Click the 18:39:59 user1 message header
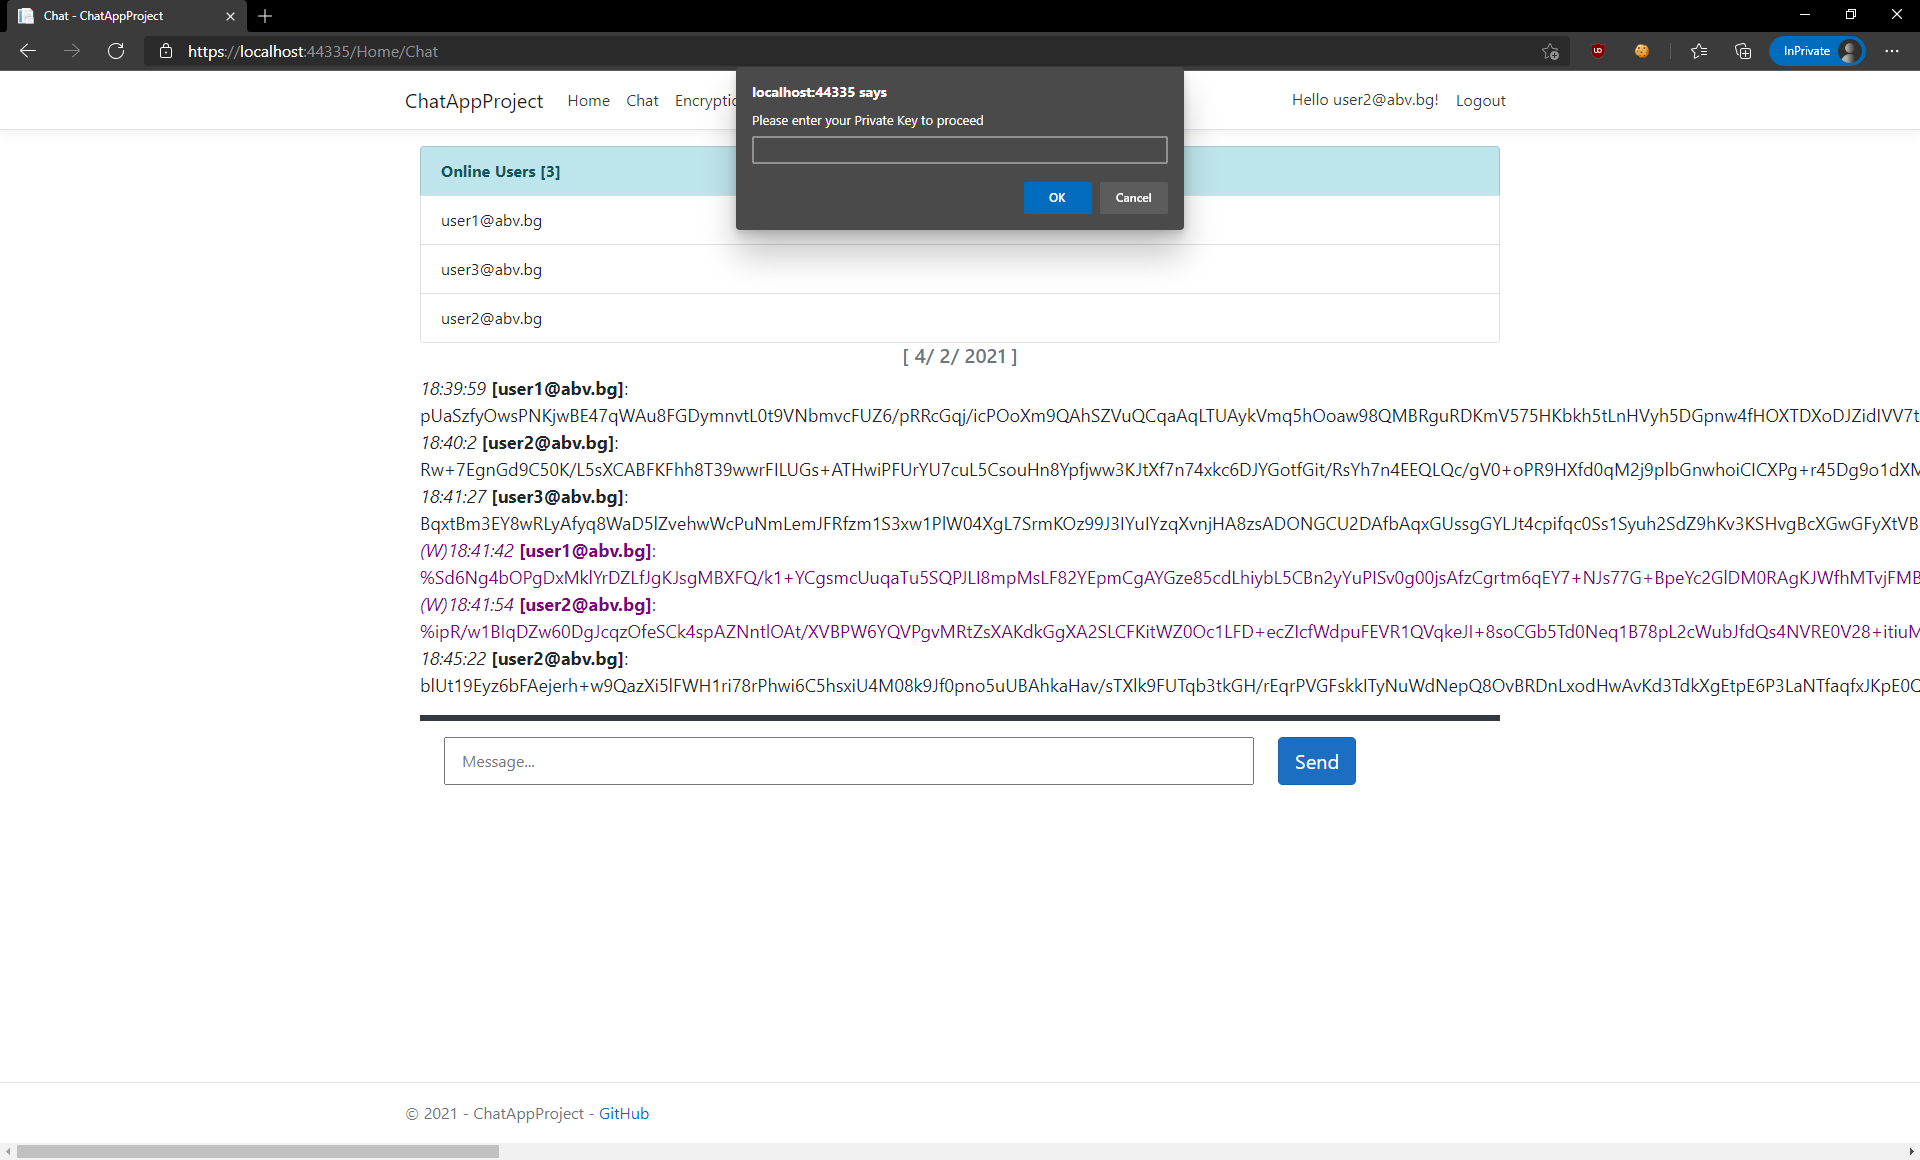The width and height of the screenshot is (1920, 1160). 524,389
